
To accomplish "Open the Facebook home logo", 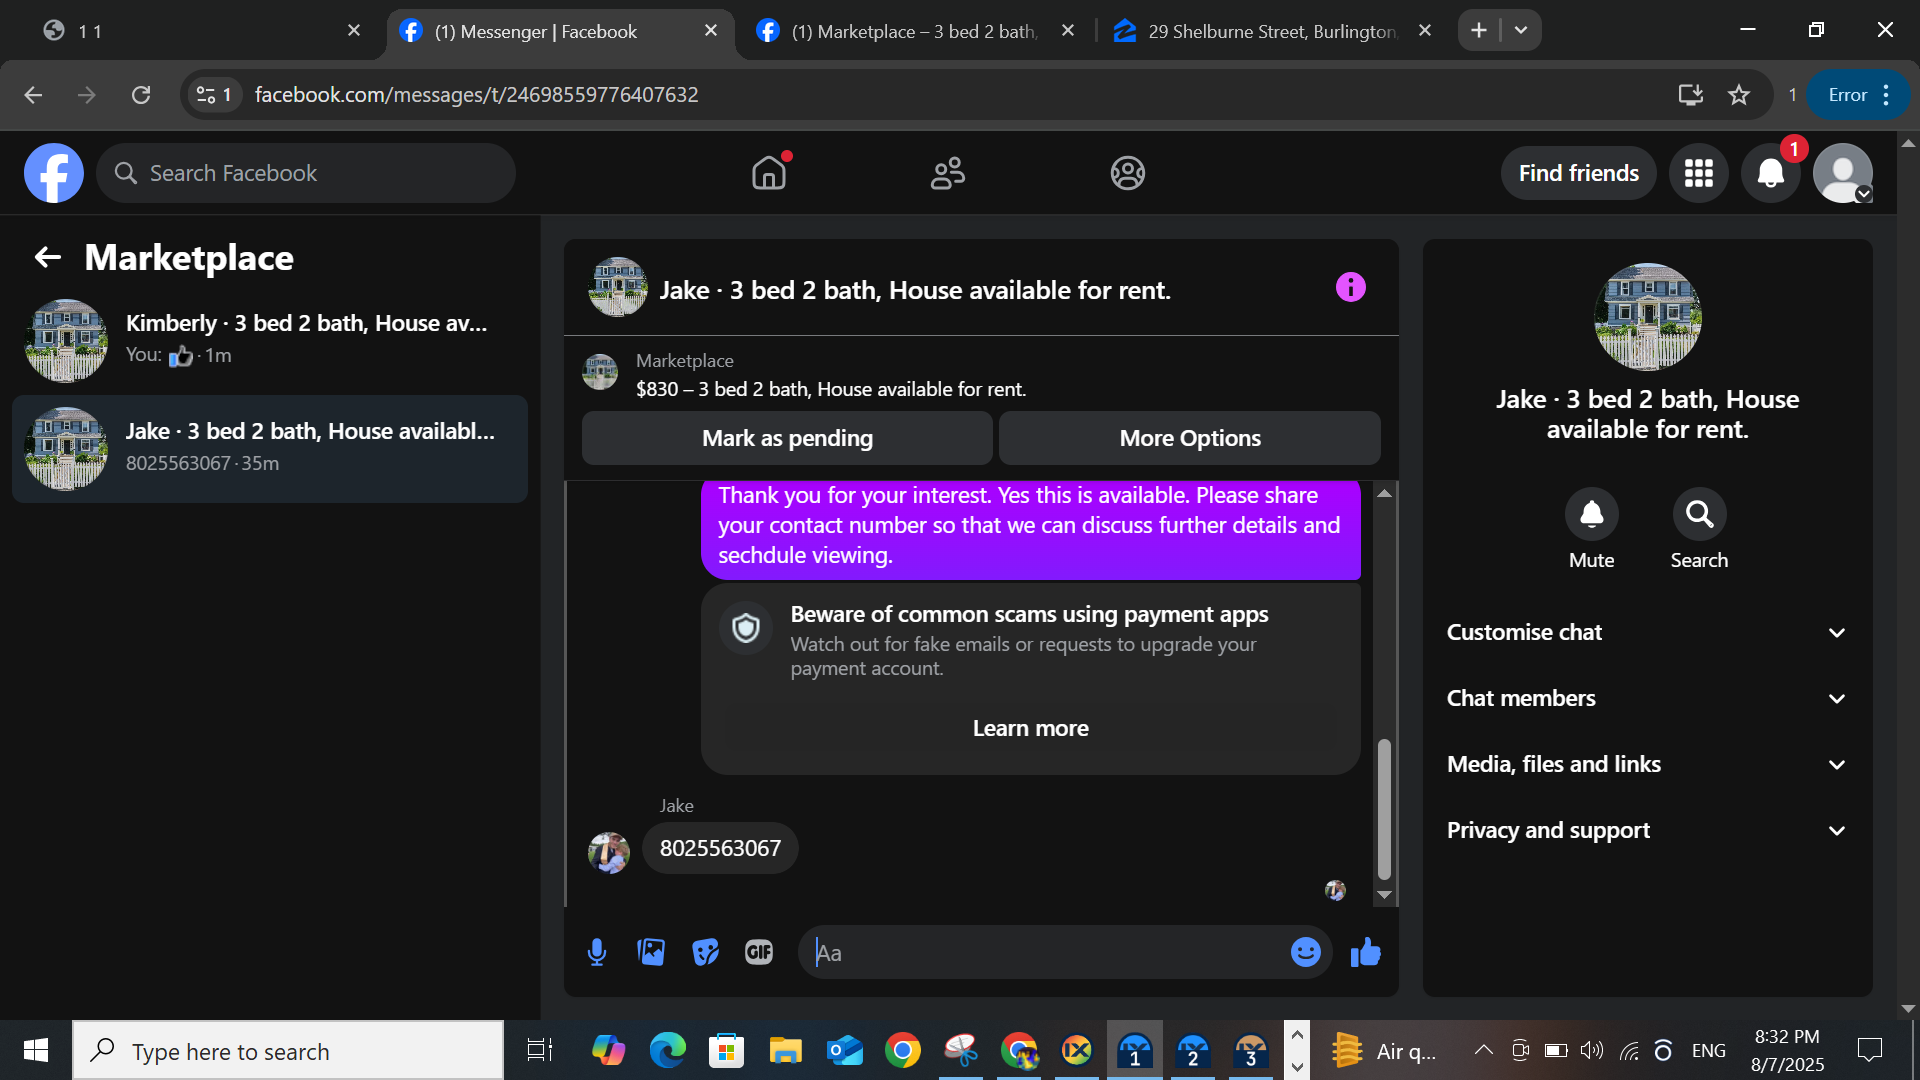I will (54, 173).
